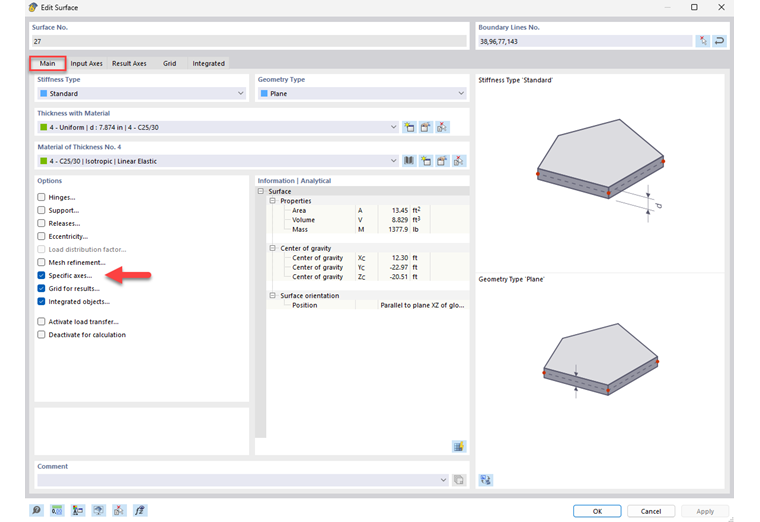760x522 pixels.
Task: Uncheck Specific axes option
Action: 41,275
